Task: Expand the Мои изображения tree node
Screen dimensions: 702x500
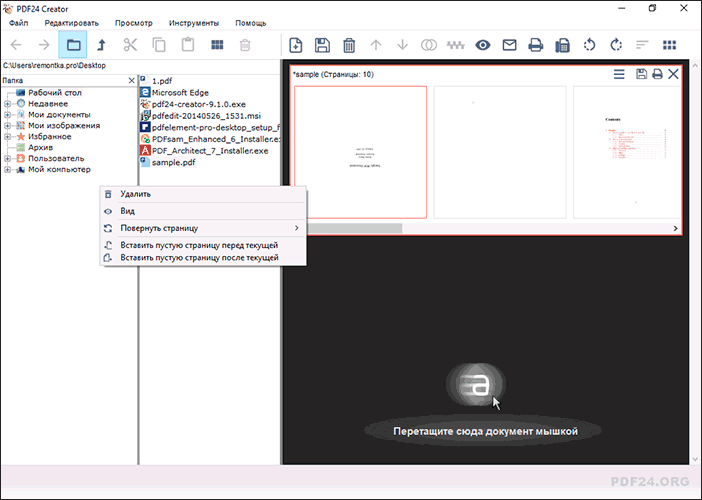Action: point(7,126)
